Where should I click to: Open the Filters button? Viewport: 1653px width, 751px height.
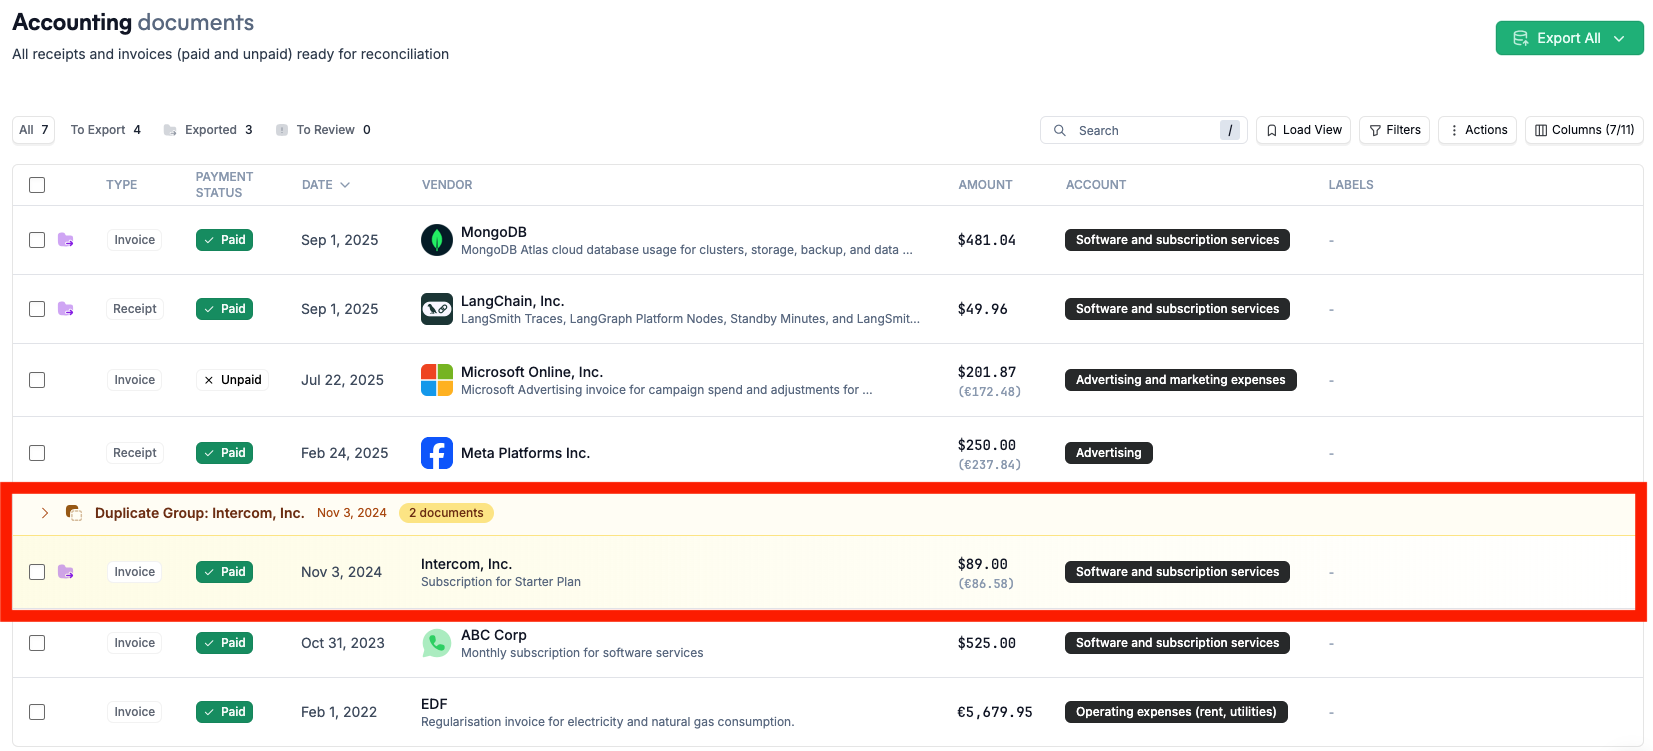pyautogui.click(x=1394, y=130)
